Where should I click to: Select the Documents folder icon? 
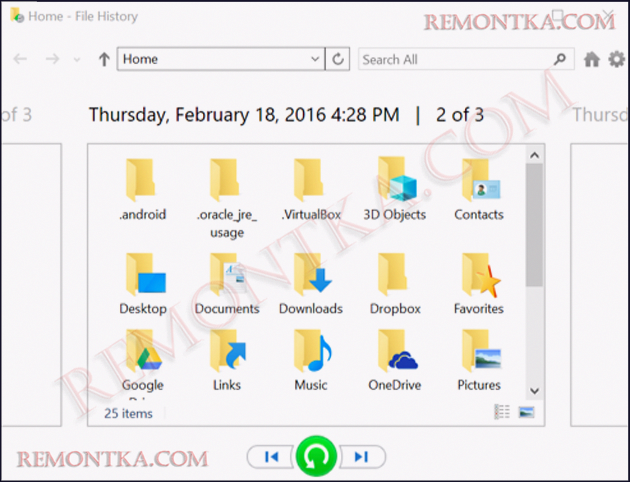(x=228, y=274)
